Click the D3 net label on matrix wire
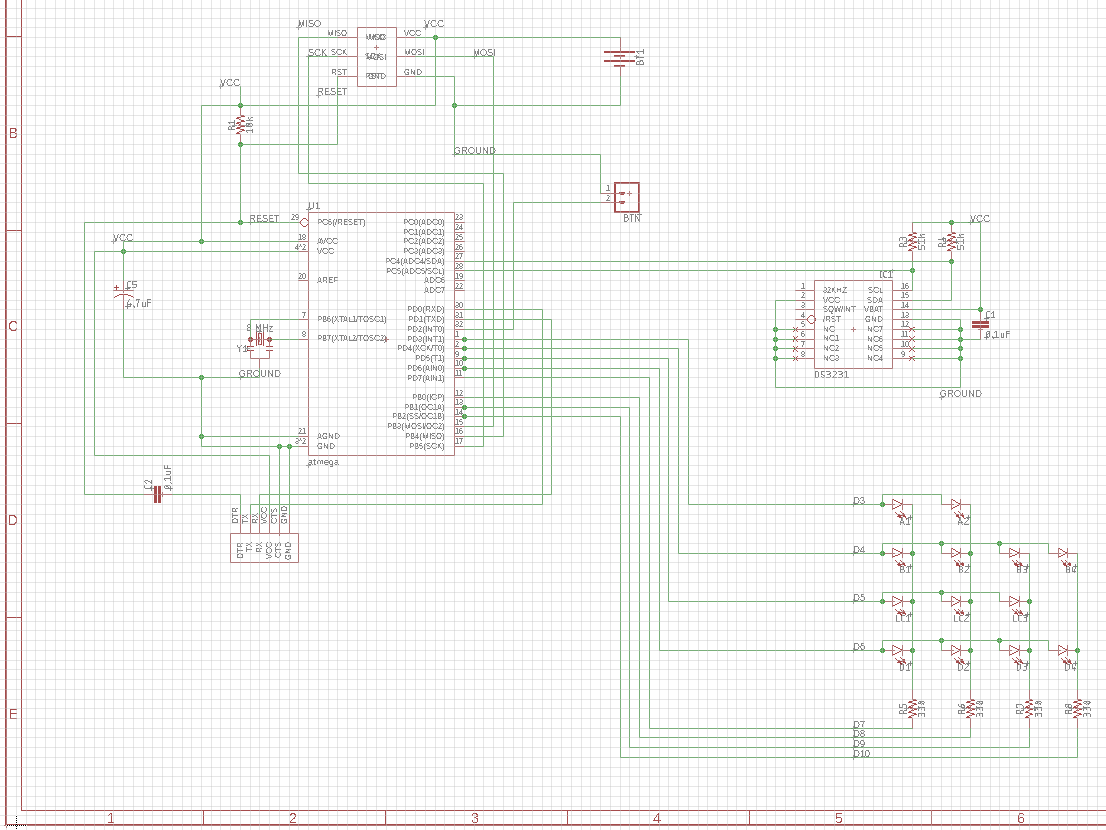1106x830 pixels. click(858, 501)
